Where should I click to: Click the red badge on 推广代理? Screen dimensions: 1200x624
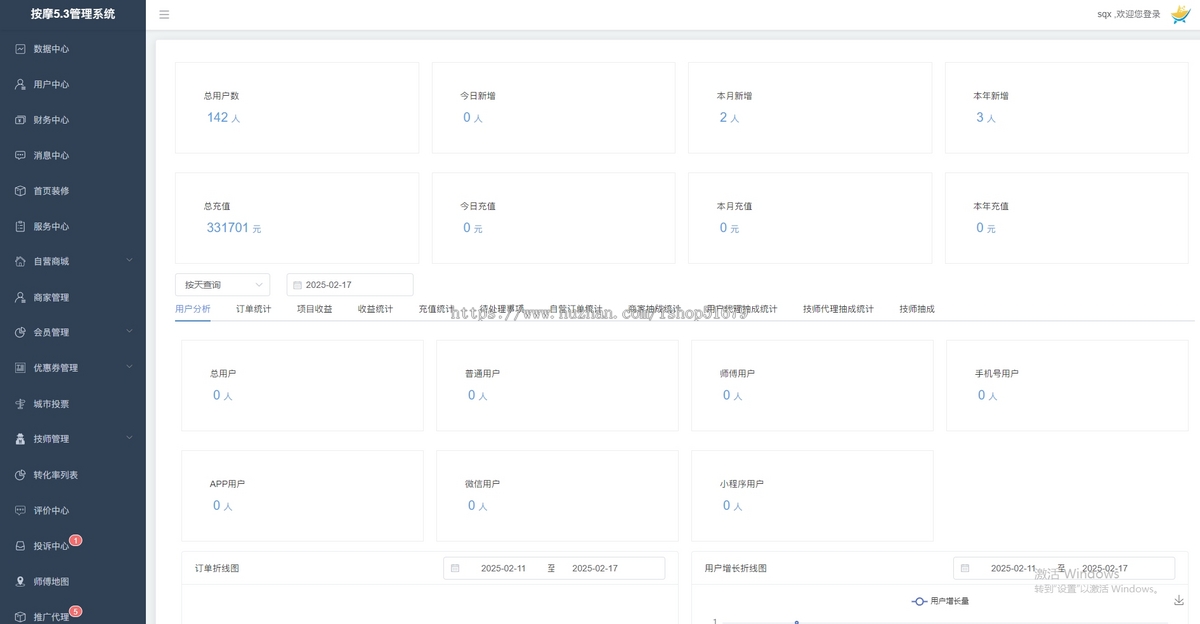[x=76, y=611]
